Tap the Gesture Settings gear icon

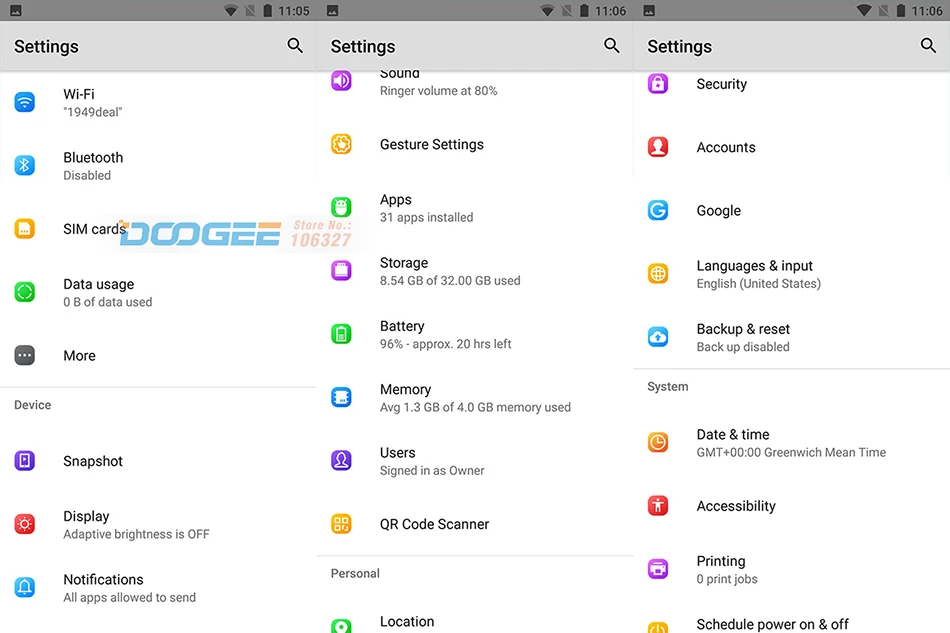tap(341, 144)
